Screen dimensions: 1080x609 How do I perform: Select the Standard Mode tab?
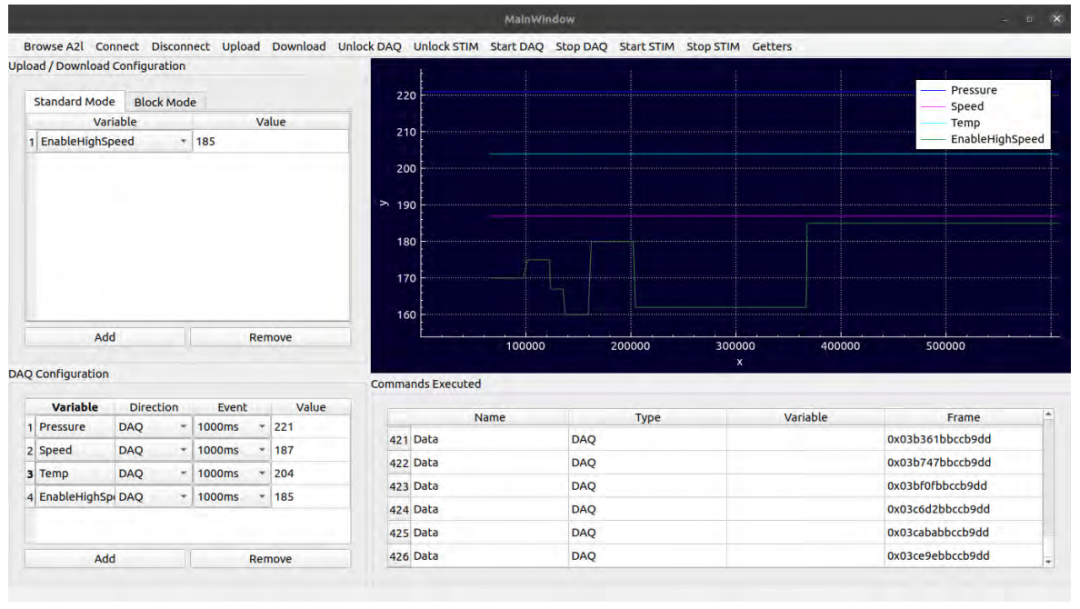tap(74, 102)
